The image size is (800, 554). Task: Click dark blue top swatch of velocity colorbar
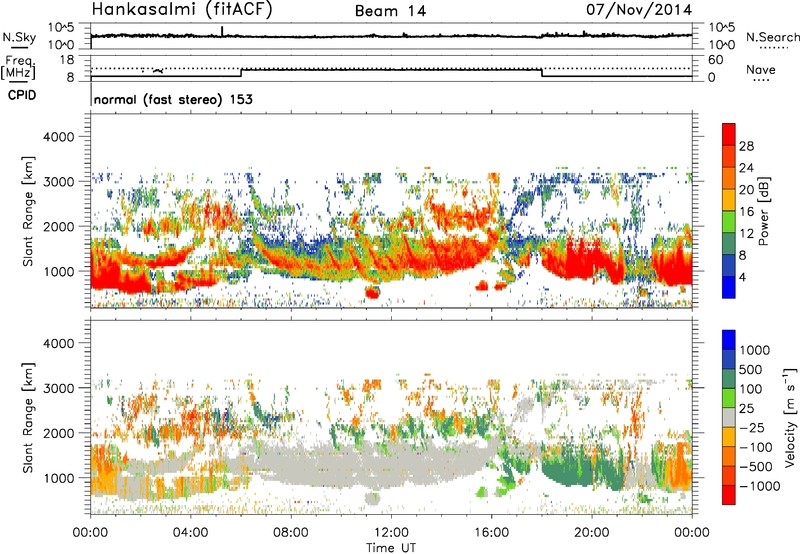729,340
